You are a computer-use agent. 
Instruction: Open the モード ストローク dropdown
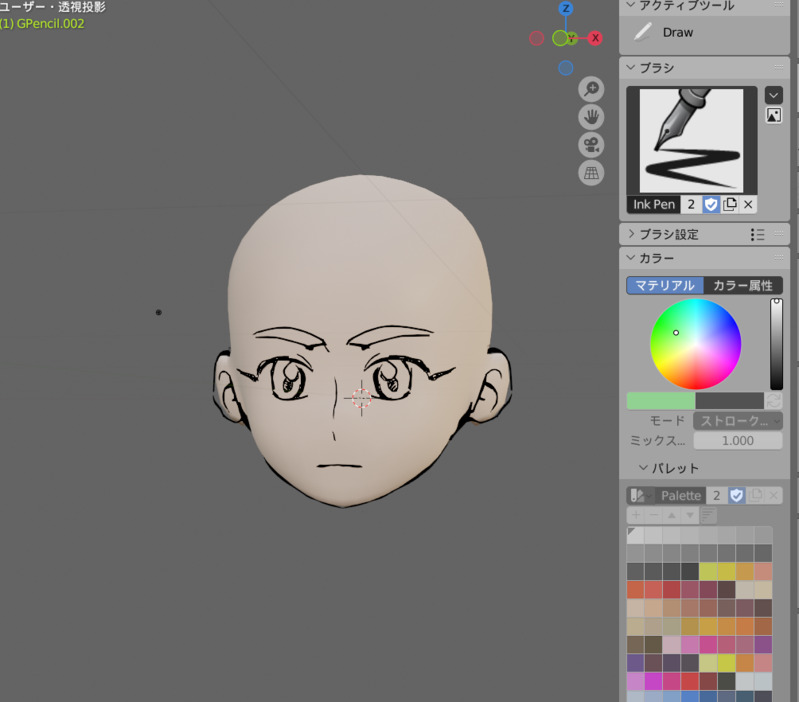[x=737, y=421]
